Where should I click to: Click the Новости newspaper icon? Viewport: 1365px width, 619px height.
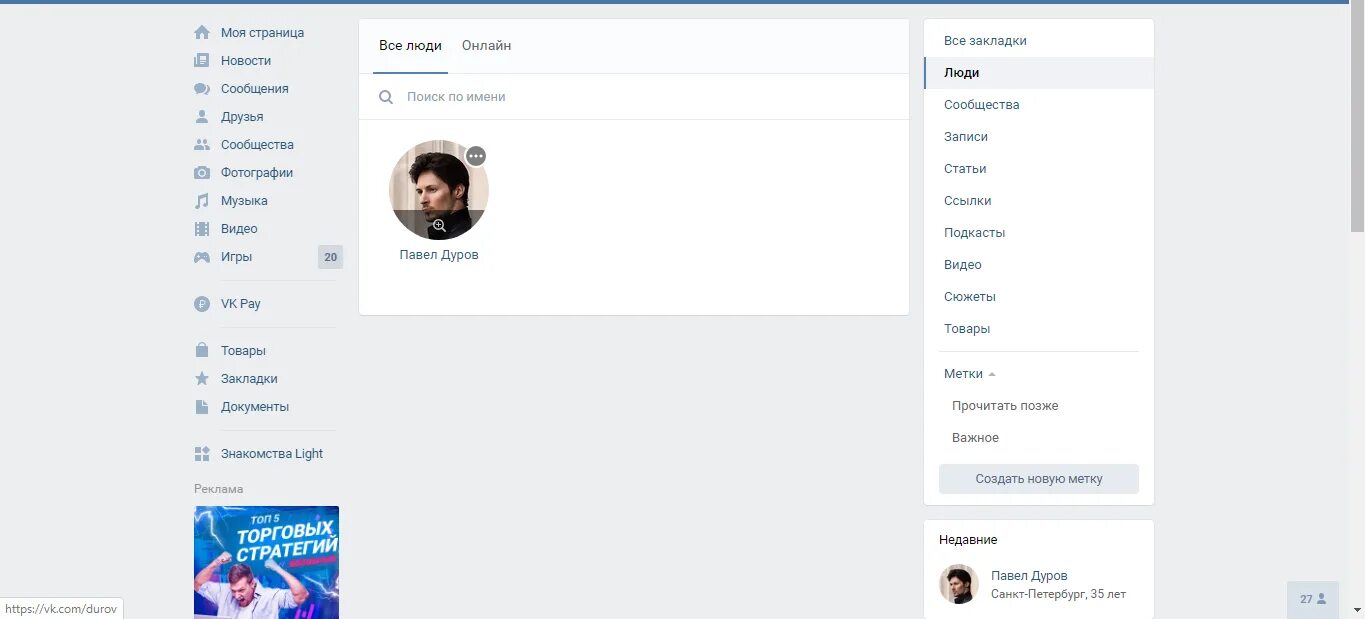click(202, 61)
